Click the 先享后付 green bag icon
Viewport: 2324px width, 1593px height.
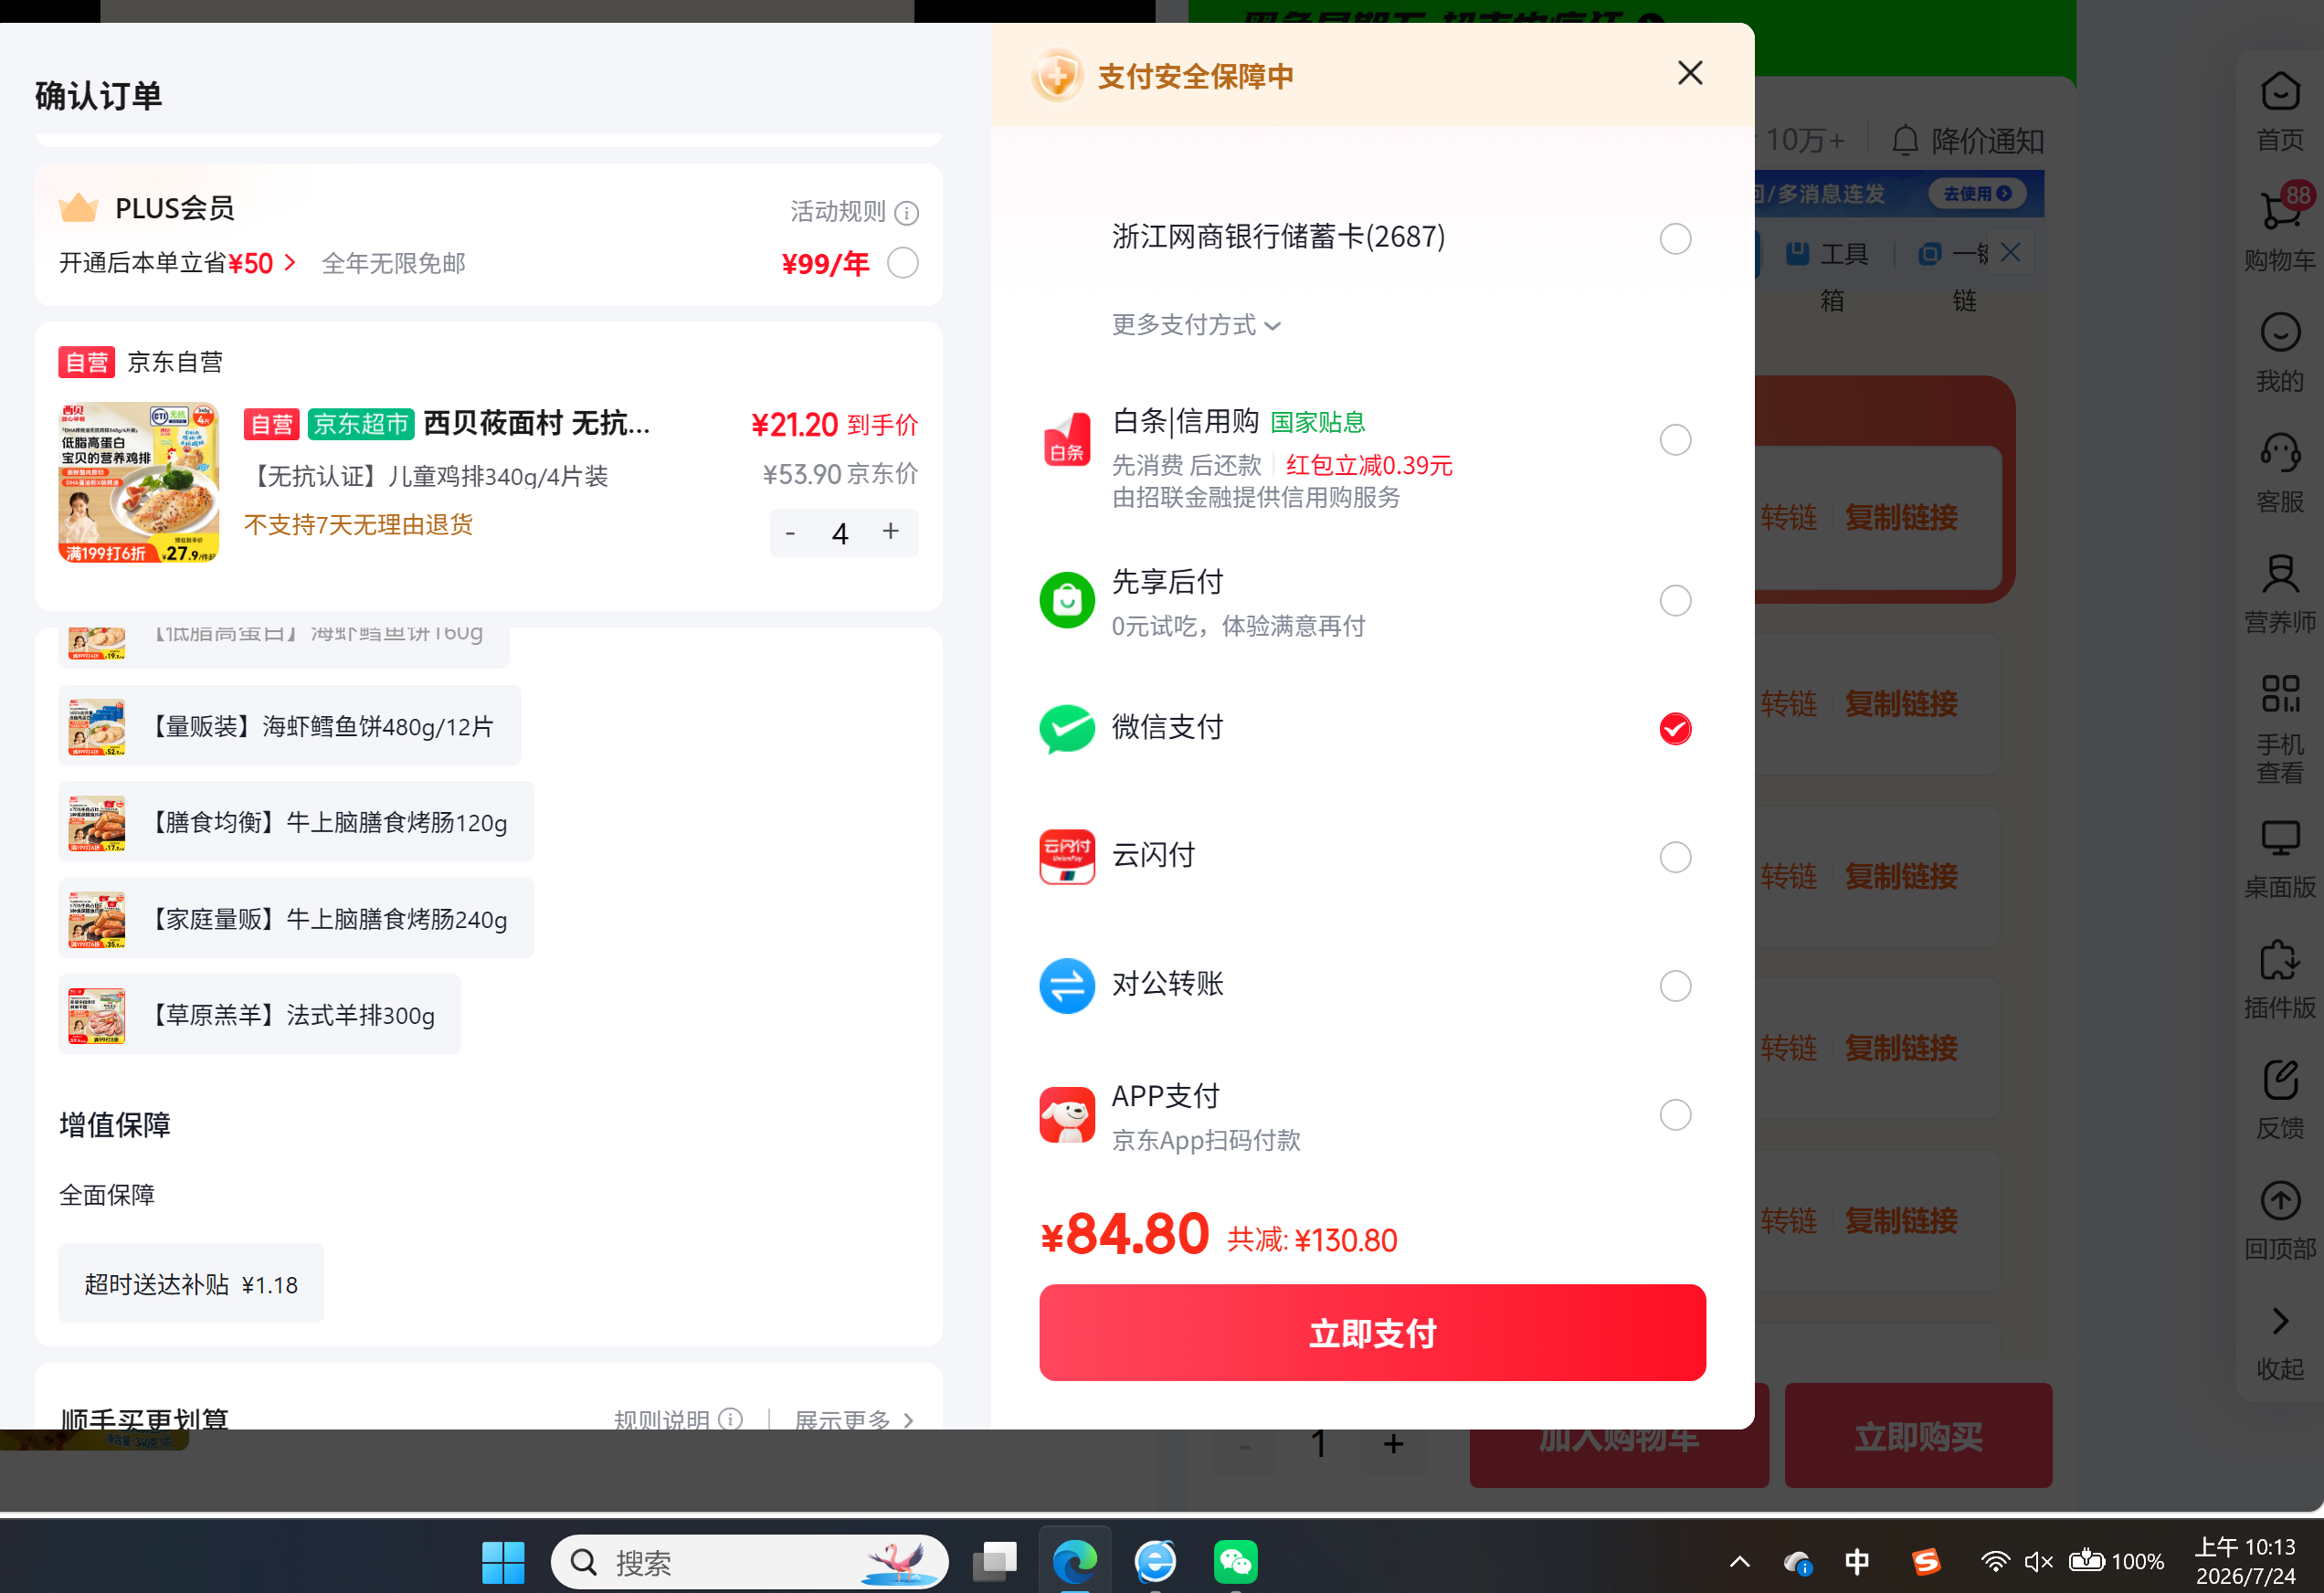[x=1067, y=600]
